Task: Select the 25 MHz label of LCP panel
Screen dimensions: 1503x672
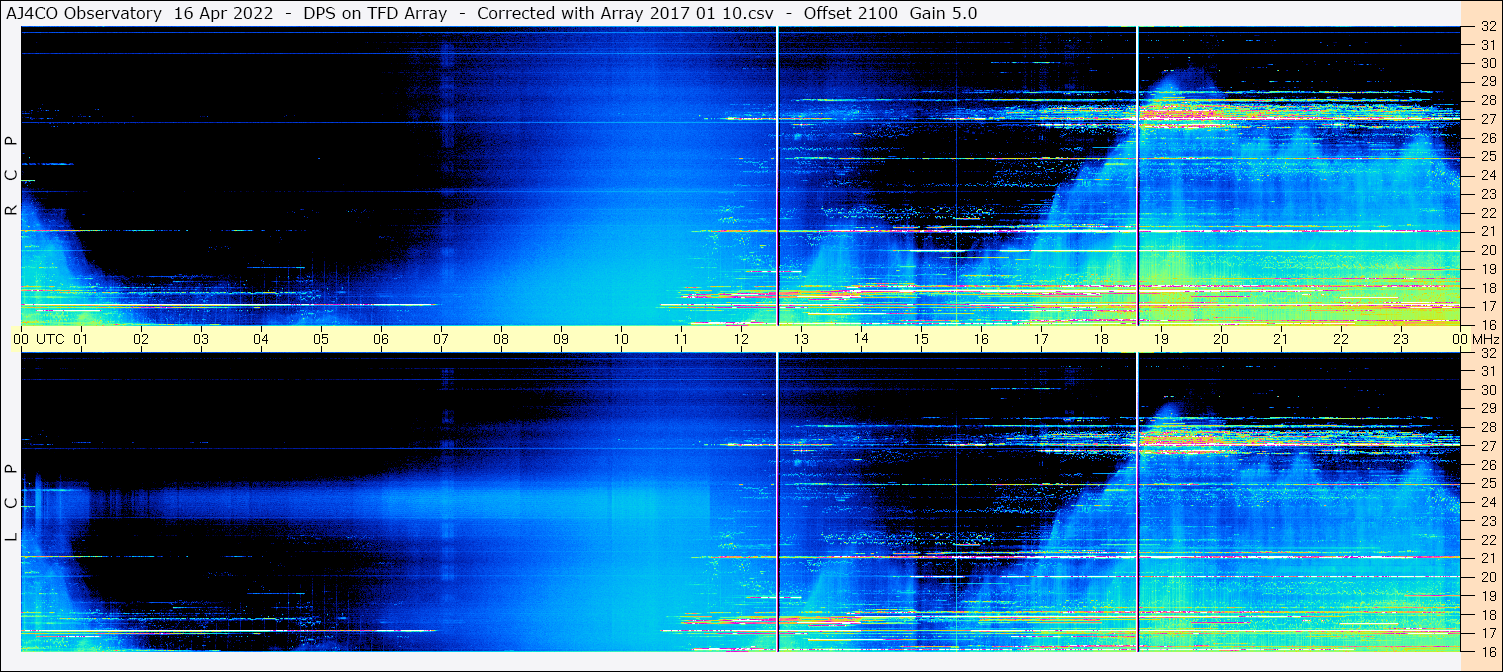Action: pos(1488,484)
